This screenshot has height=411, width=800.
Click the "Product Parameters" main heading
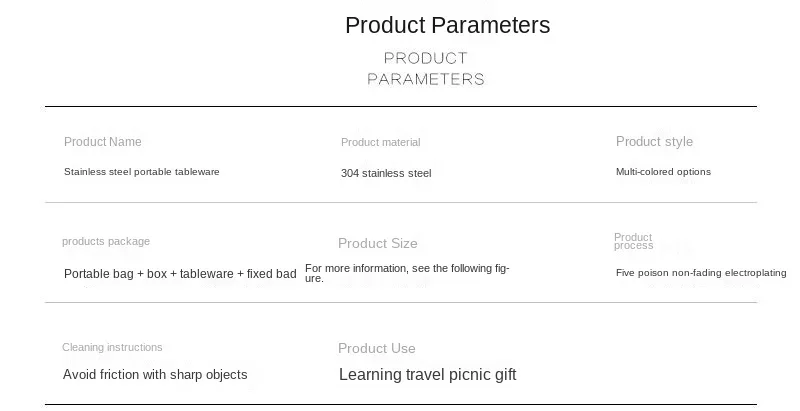coord(447,25)
